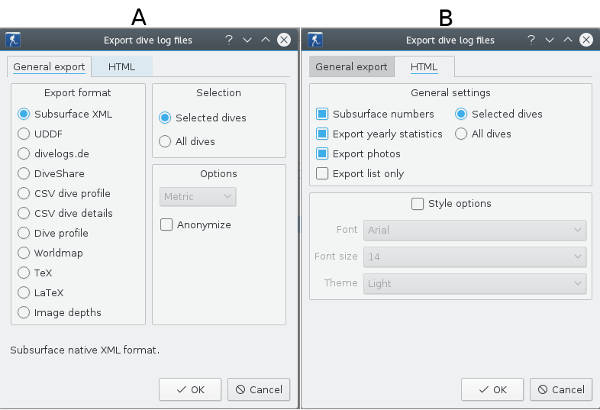
Task: Click the Subsurface diver icon in window B
Action: pos(315,40)
